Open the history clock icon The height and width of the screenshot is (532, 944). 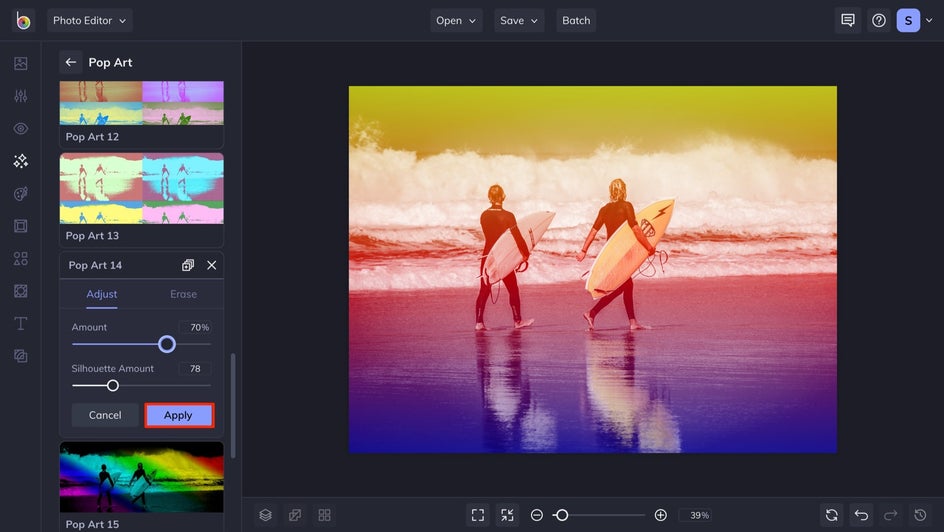(x=920, y=515)
